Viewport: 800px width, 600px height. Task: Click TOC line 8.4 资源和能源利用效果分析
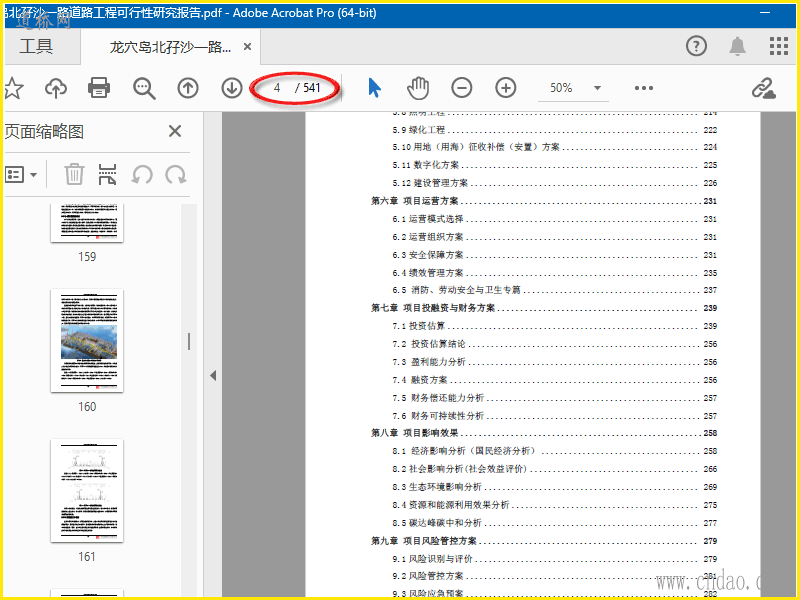(555, 505)
